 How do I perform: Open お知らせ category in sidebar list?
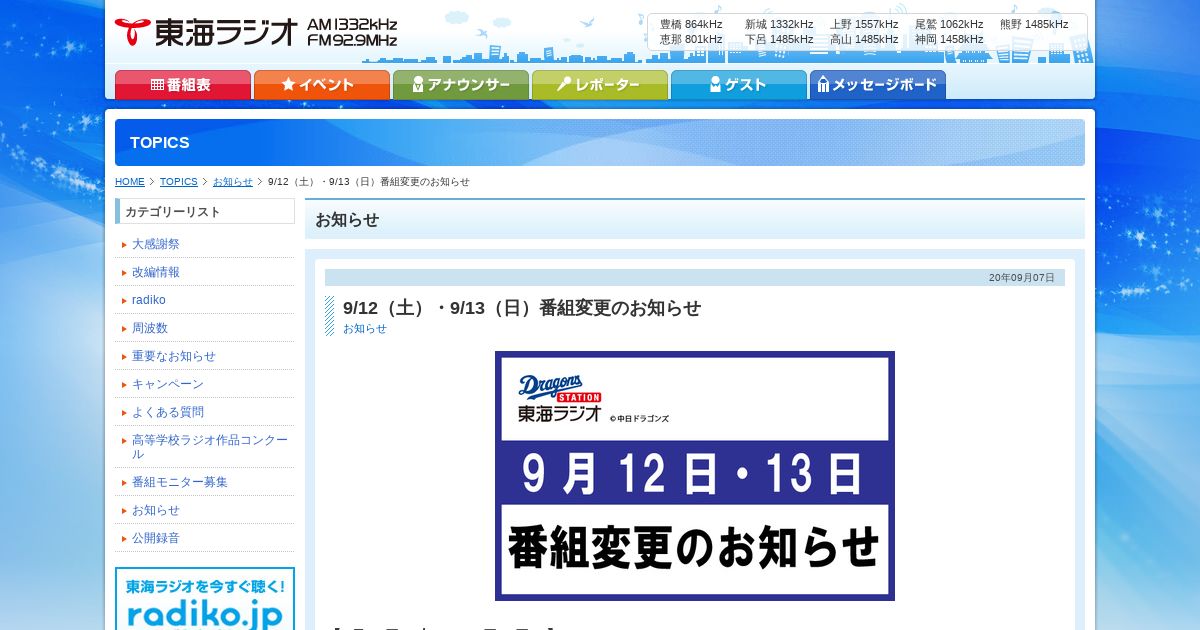coord(156,510)
